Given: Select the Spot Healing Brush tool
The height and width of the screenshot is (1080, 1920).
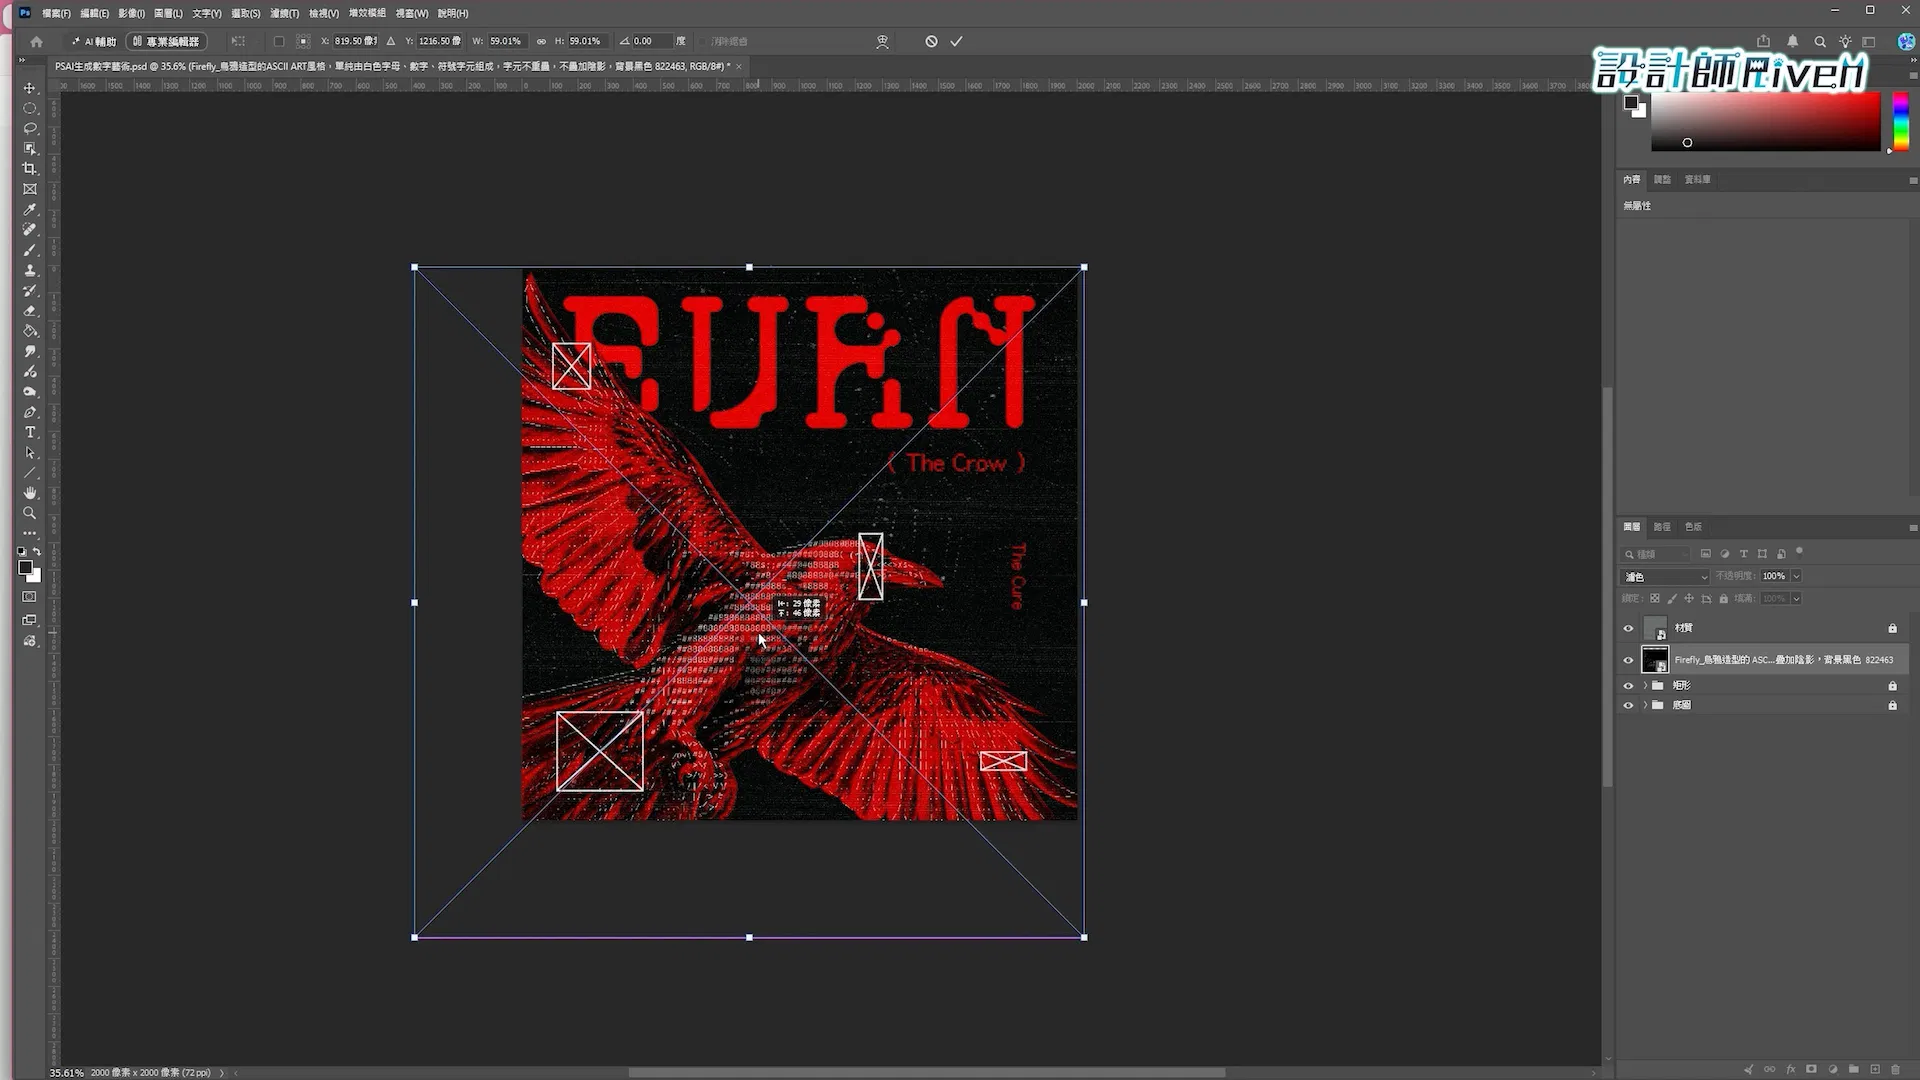Looking at the screenshot, I should click(30, 230).
